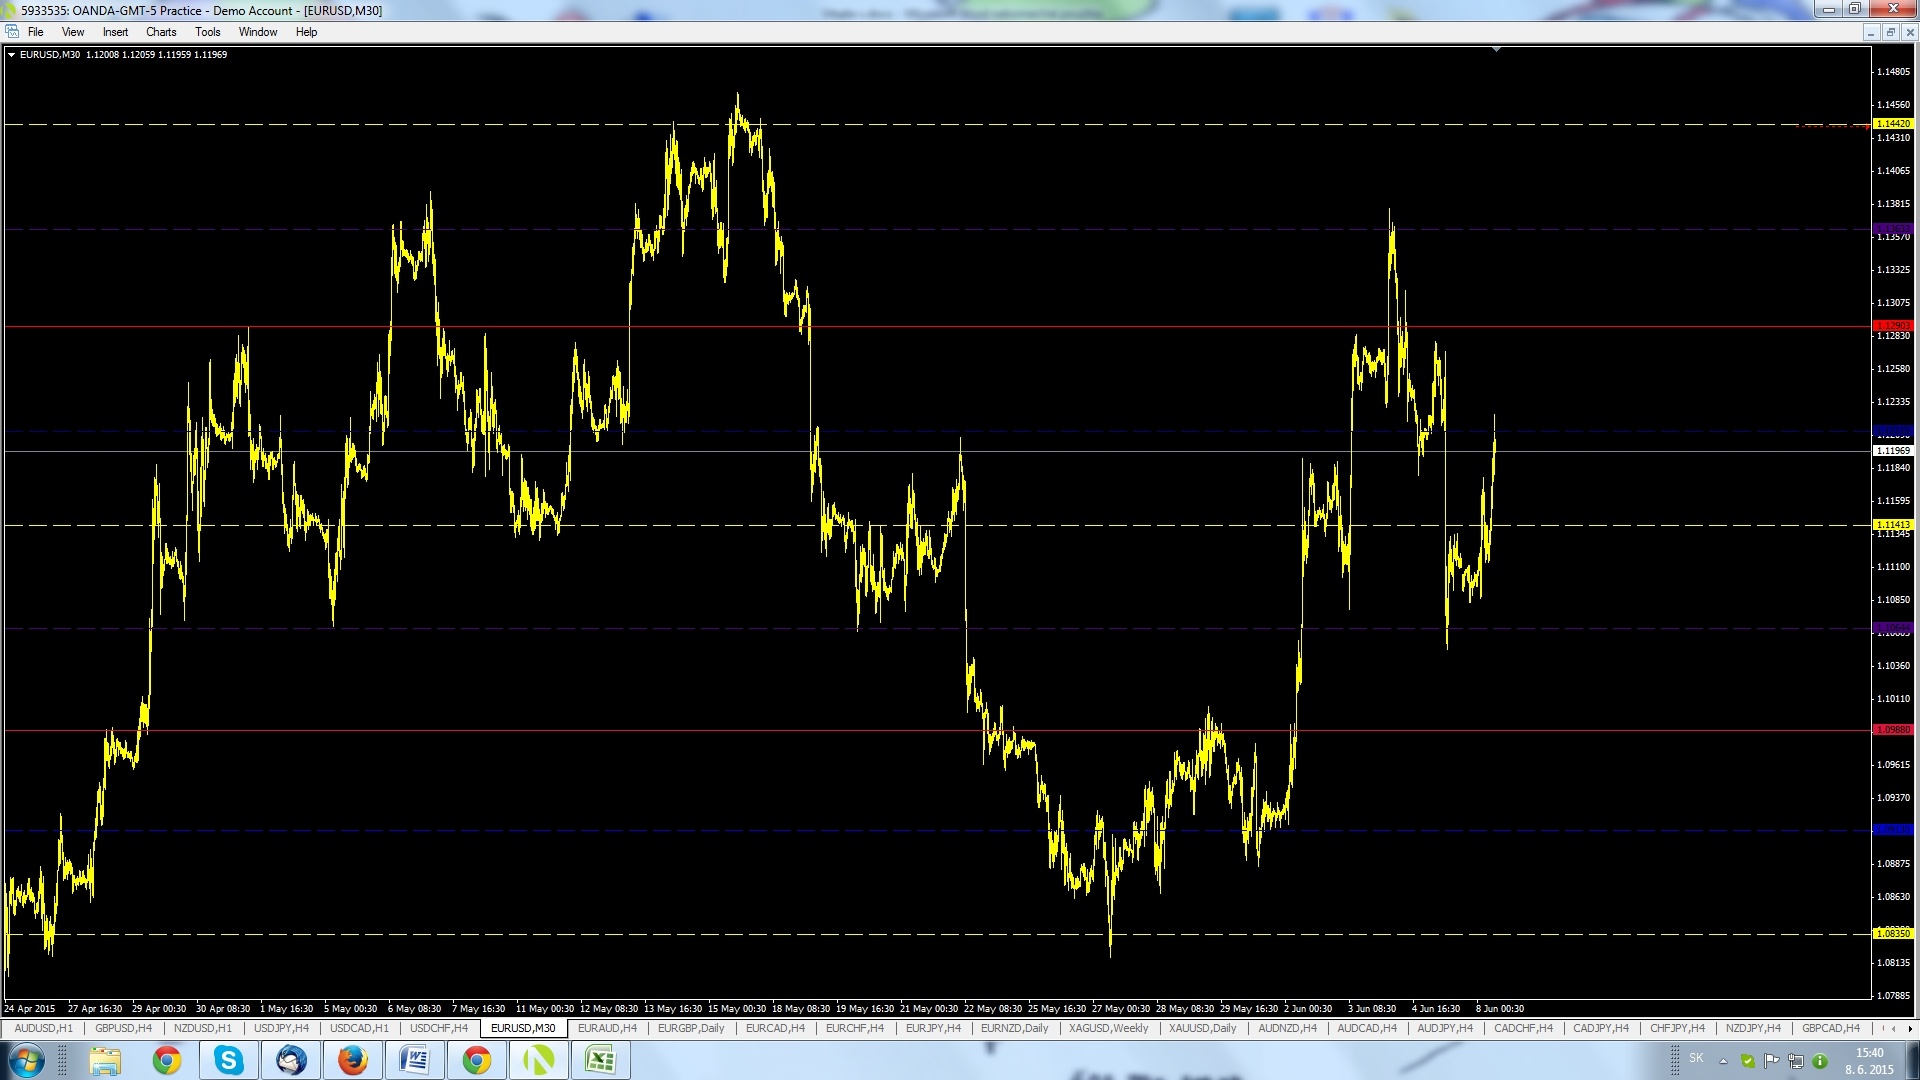Screen dimensions: 1920x1080
Task: Open Firefox from the taskbar
Action: [352, 1060]
